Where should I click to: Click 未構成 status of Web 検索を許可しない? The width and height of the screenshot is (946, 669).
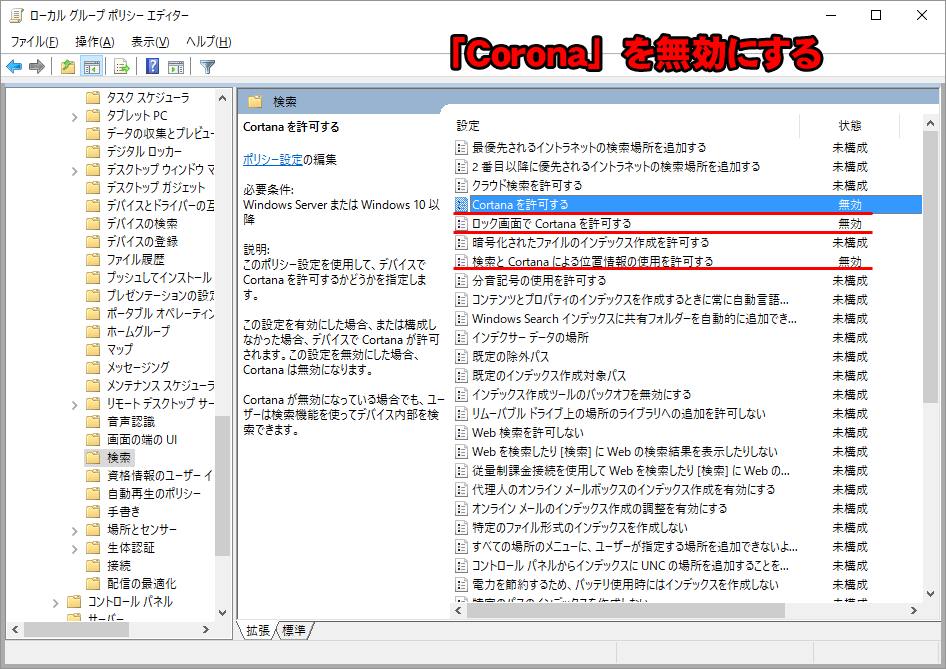pos(849,433)
